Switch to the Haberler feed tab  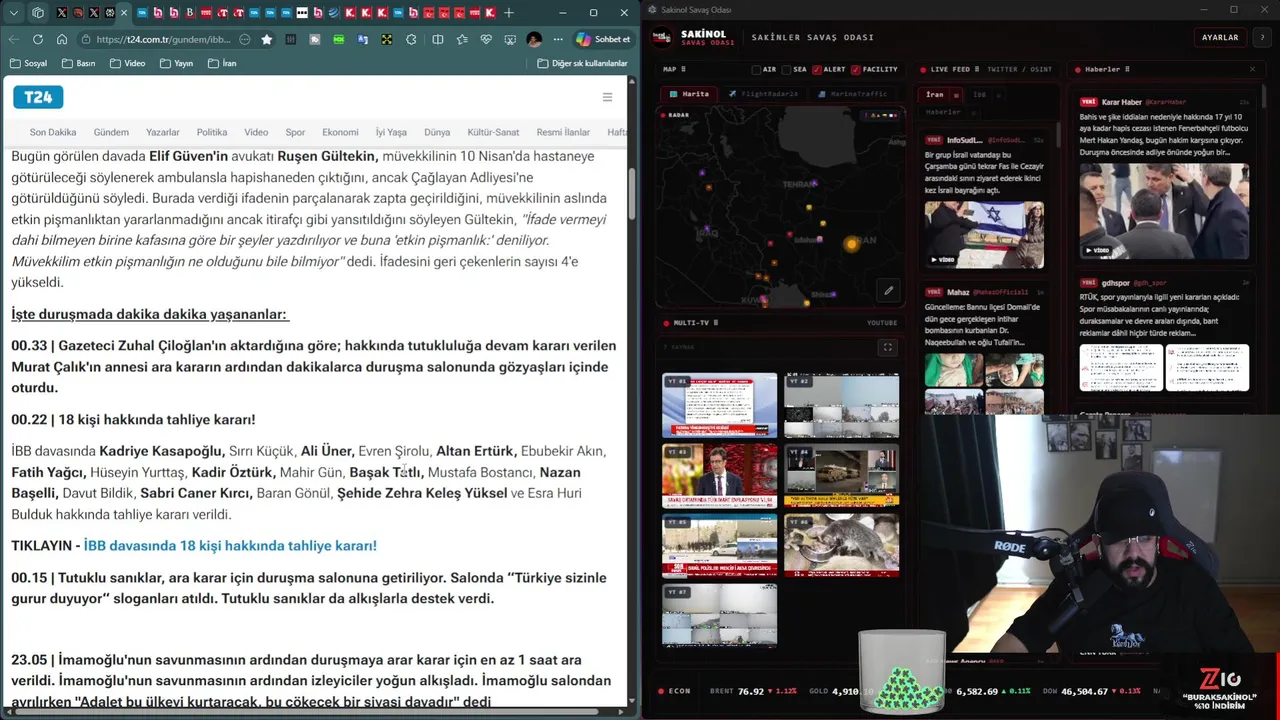943,112
